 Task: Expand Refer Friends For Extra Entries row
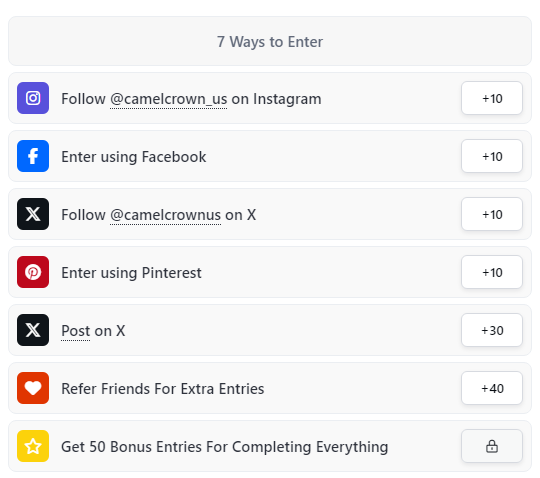click(x=270, y=388)
